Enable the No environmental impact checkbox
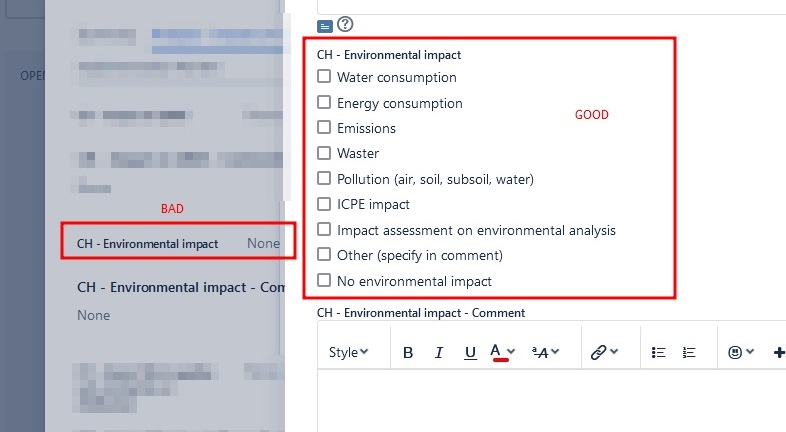786x432 pixels. [x=324, y=280]
